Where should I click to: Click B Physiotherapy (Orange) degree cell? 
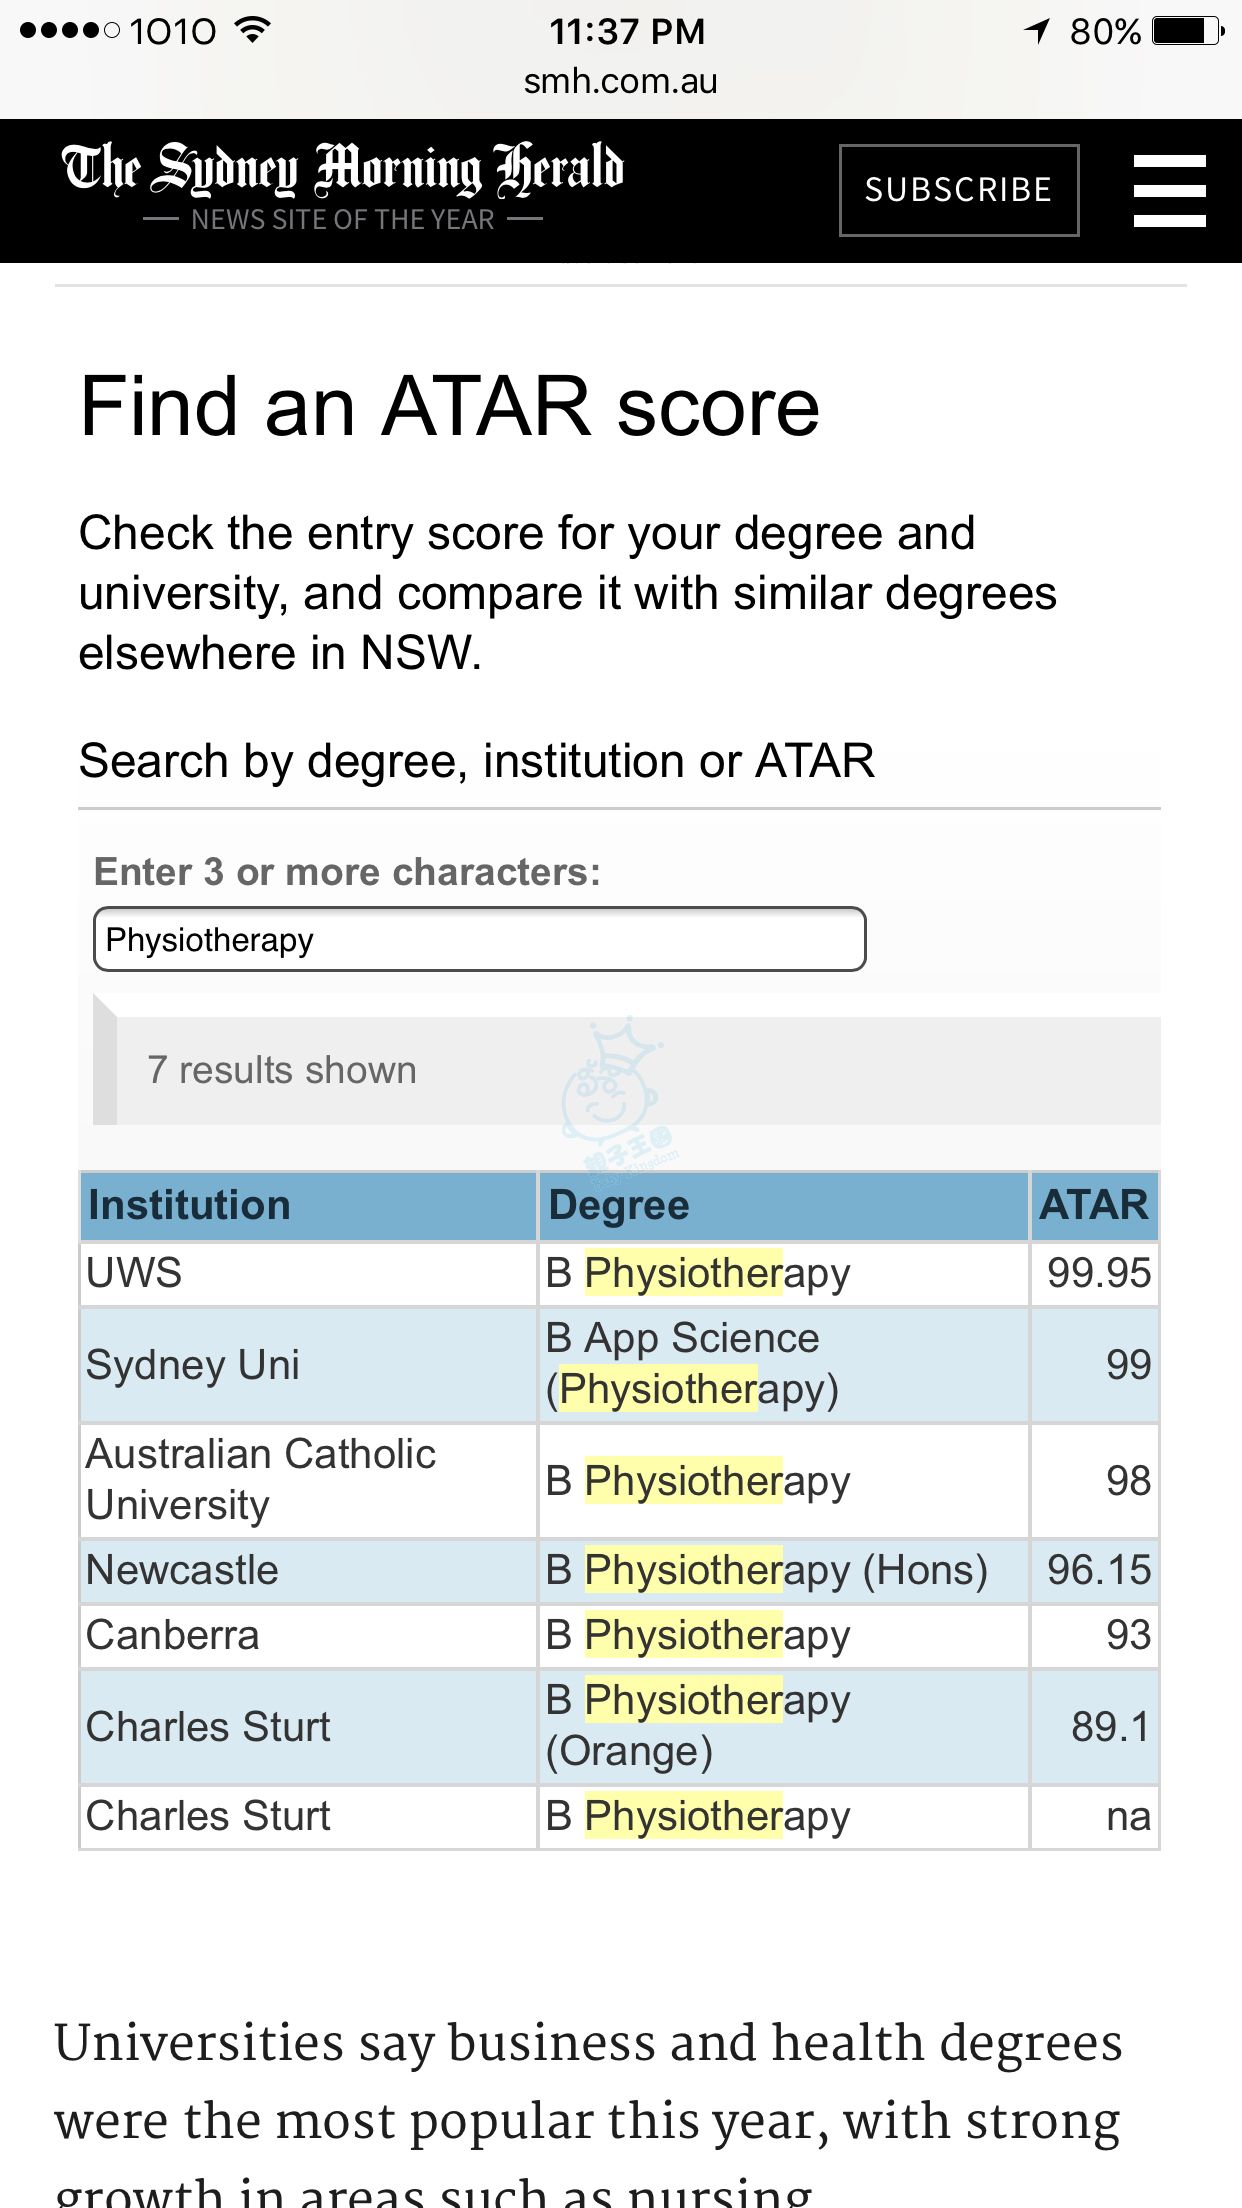tap(698, 1725)
